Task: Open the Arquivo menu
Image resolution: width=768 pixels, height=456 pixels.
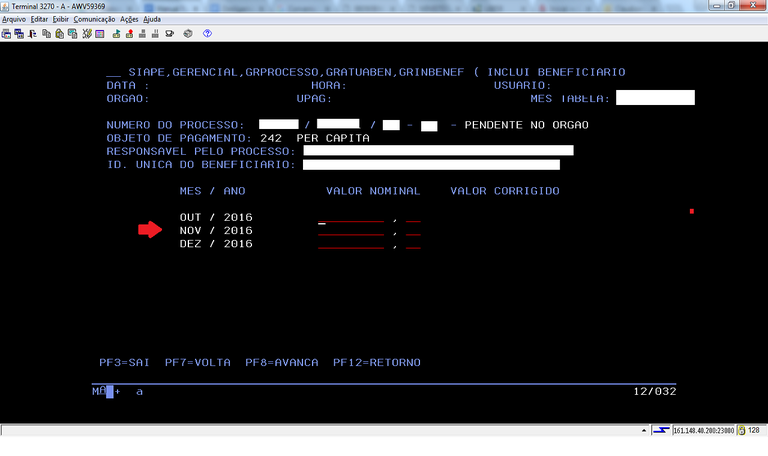Action: (14, 19)
